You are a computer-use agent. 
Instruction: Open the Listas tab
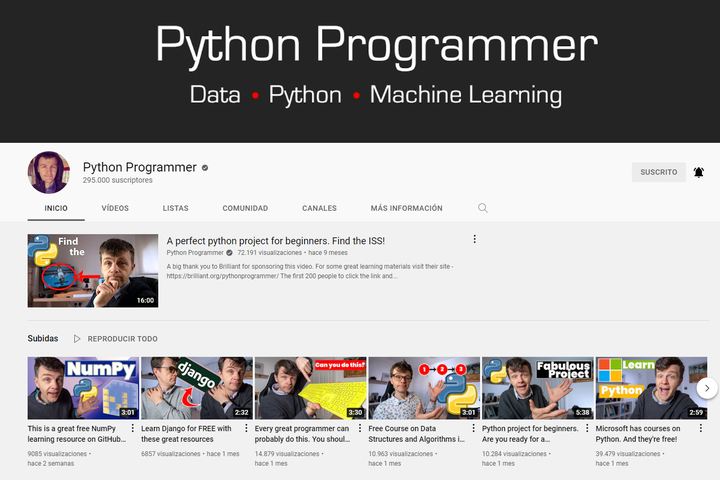coord(175,209)
